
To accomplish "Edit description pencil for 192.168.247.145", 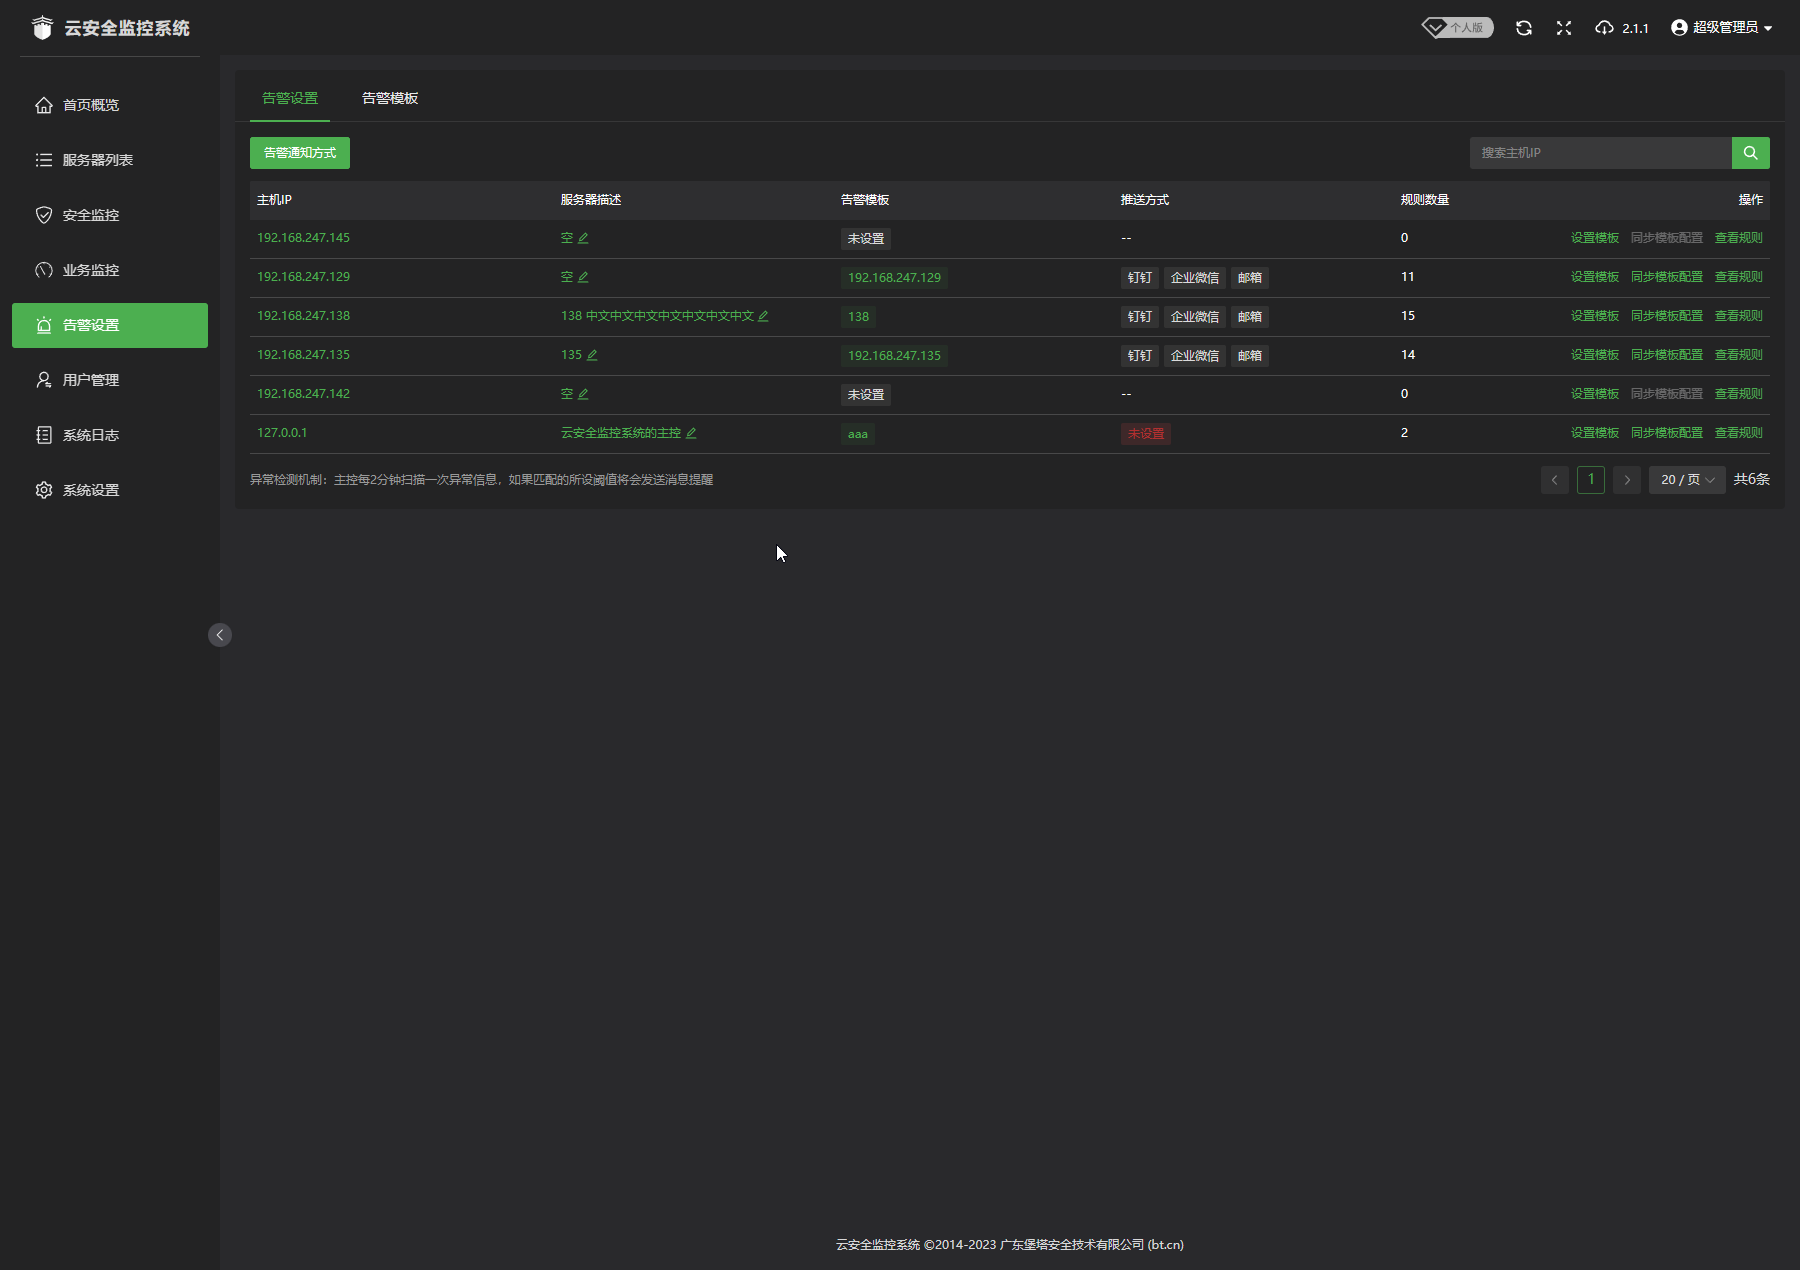I will pos(583,238).
